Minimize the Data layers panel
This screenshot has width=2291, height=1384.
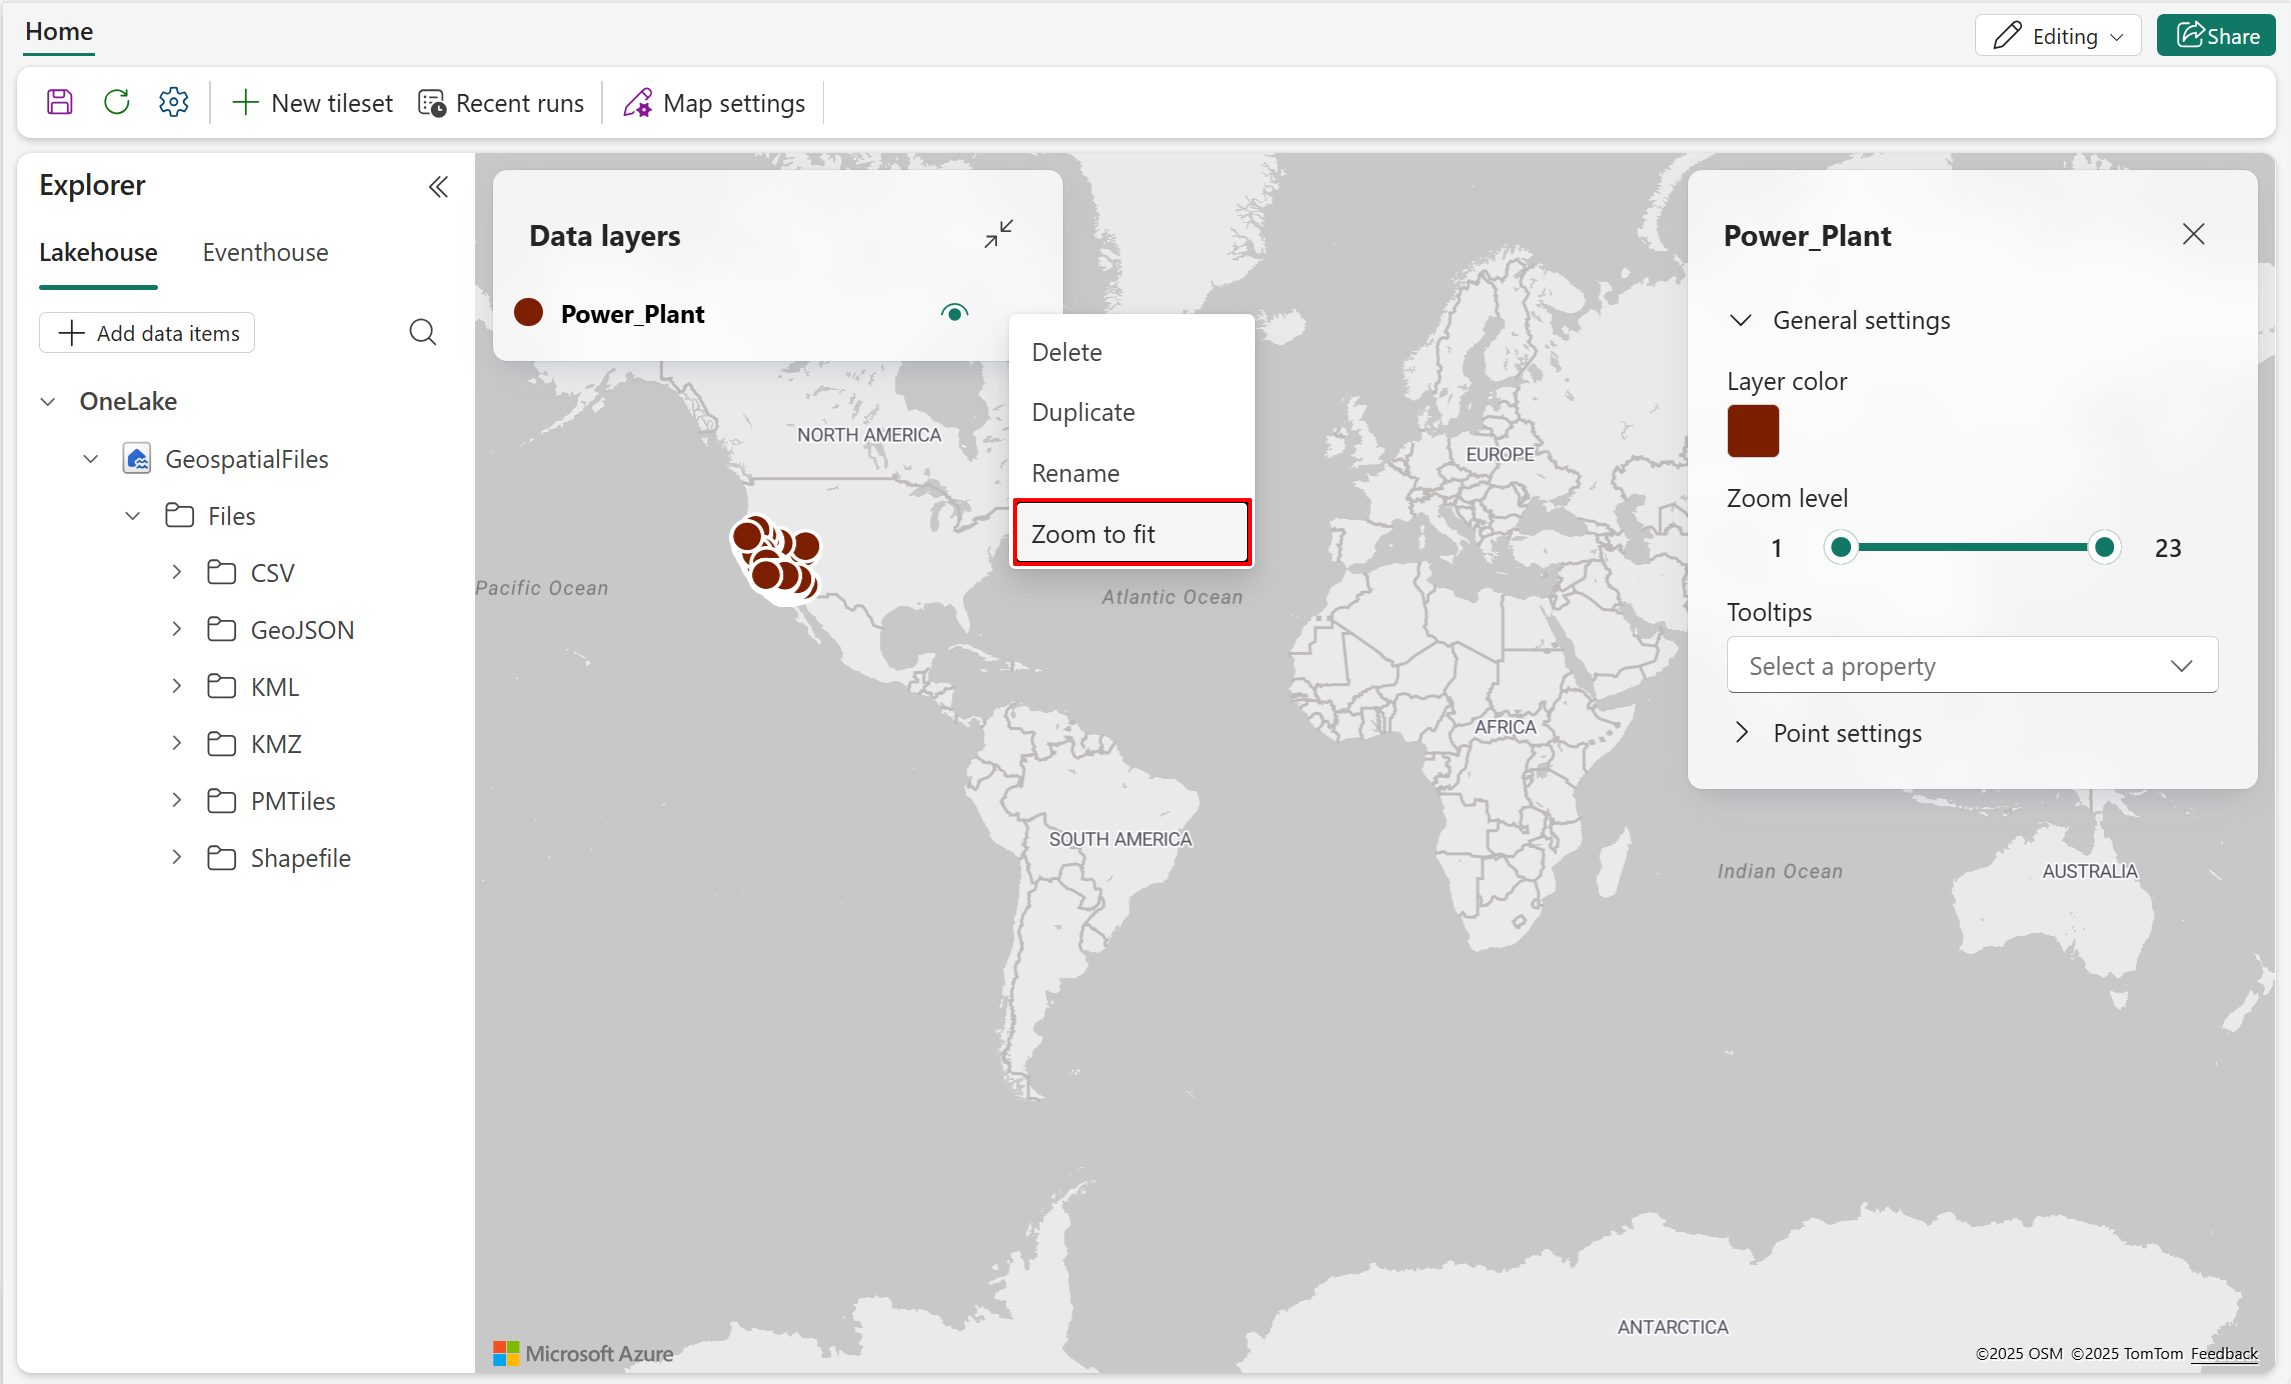998,234
